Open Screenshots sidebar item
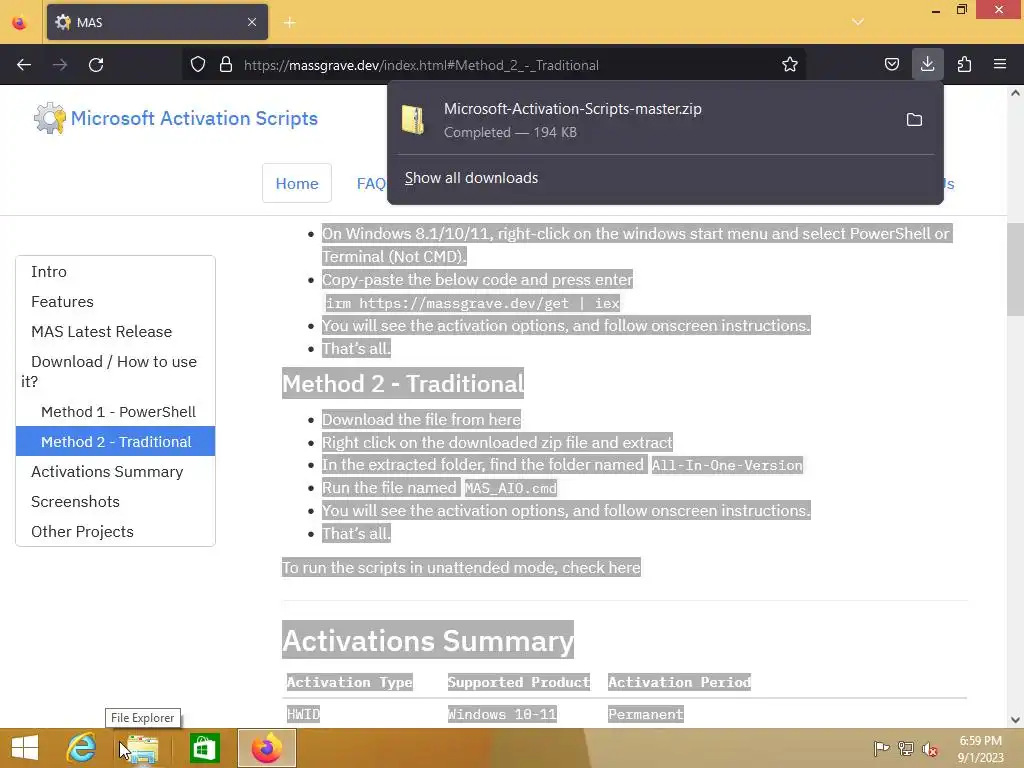1024x768 pixels. 75,502
